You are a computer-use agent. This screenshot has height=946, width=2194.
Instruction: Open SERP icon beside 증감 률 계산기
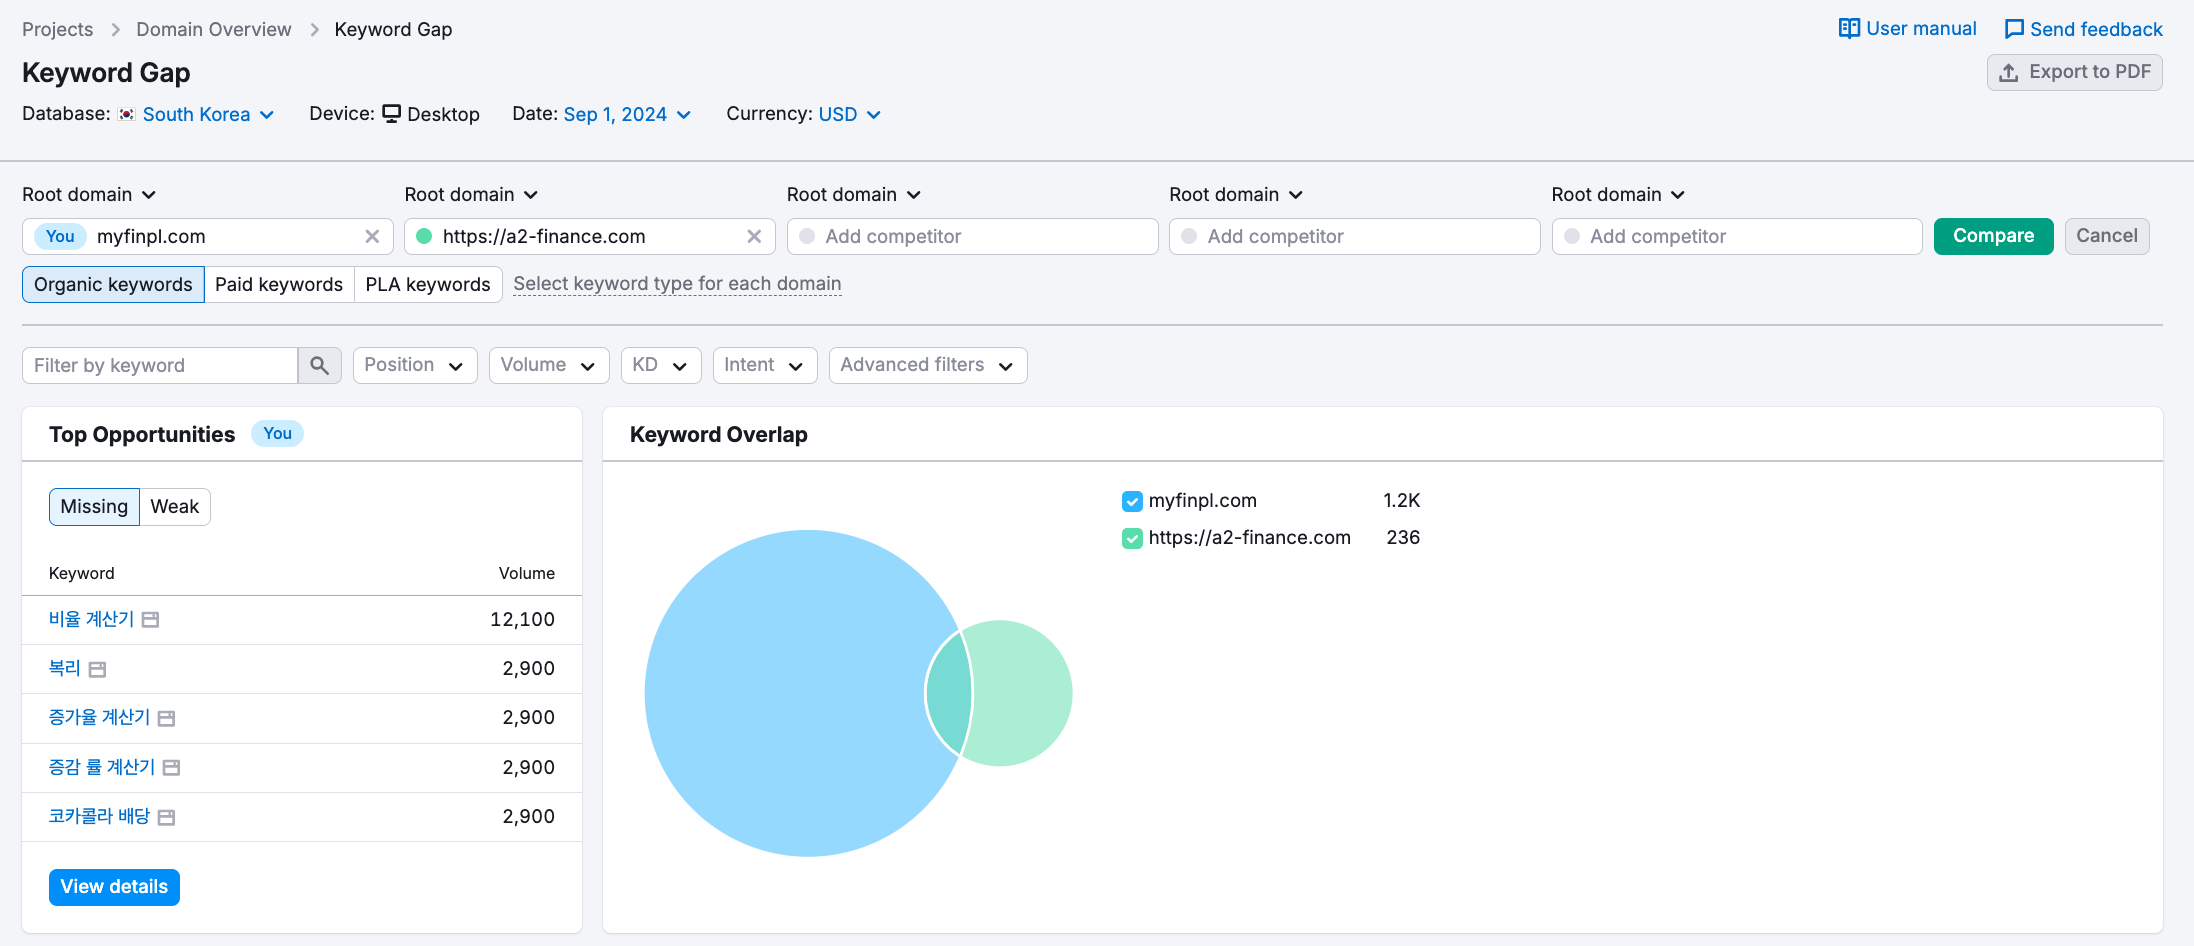pyautogui.click(x=172, y=768)
